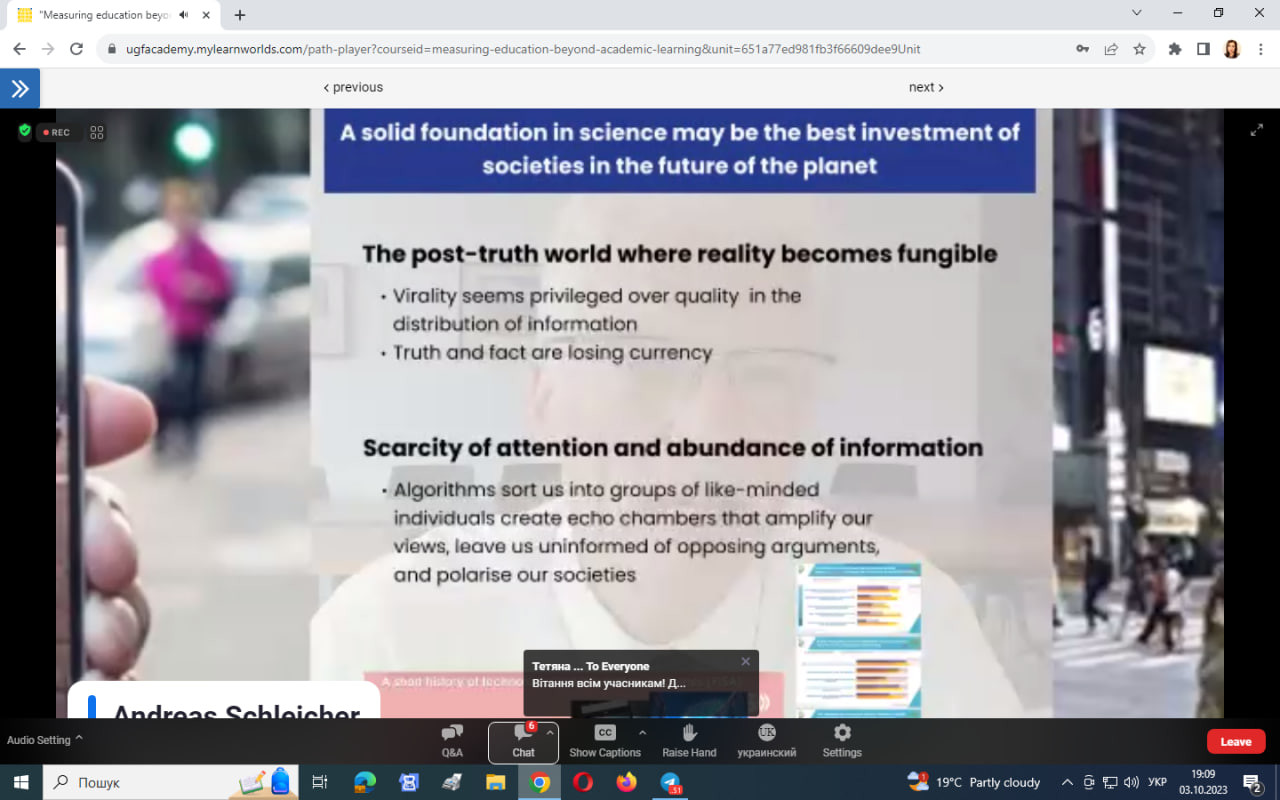This screenshot has height=800, width=1280.
Task: Expand the Audio Setting caret menu
Action: coord(79,739)
